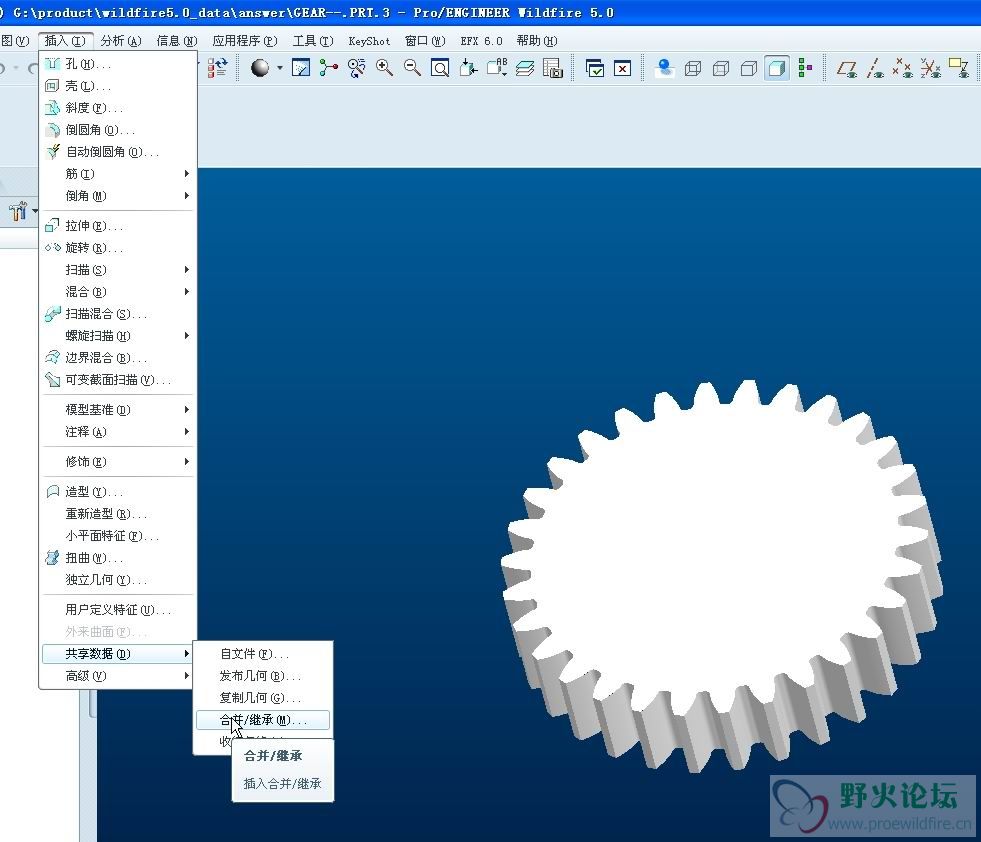Click the zoom in magnifier
Image resolution: width=981 pixels, height=842 pixels.
pyautogui.click(x=384, y=68)
